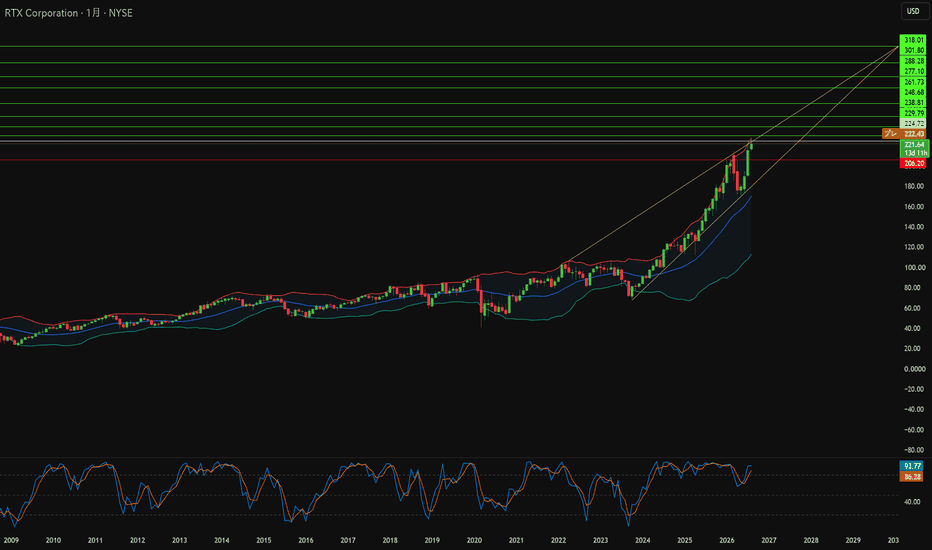
Task: Click the orange pre-market 222.43 label
Action: pyautogui.click(x=904, y=134)
